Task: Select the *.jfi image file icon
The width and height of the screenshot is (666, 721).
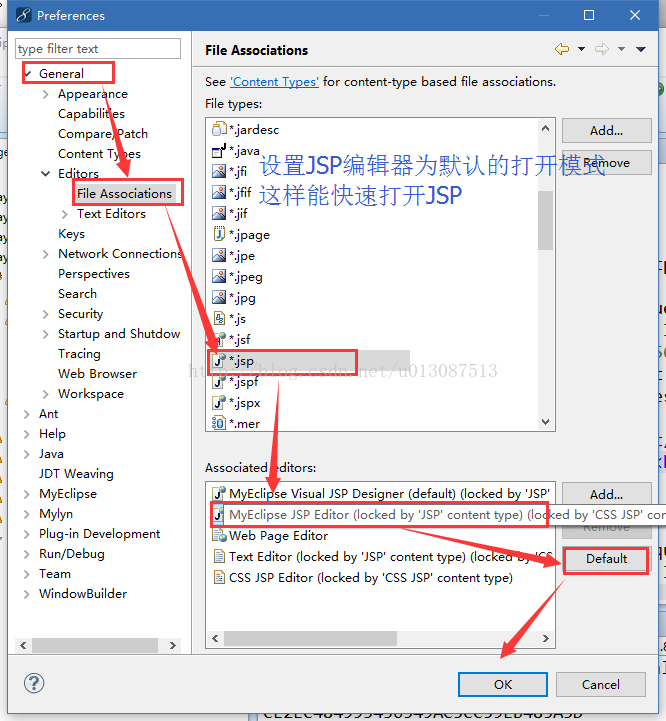Action: 219,171
